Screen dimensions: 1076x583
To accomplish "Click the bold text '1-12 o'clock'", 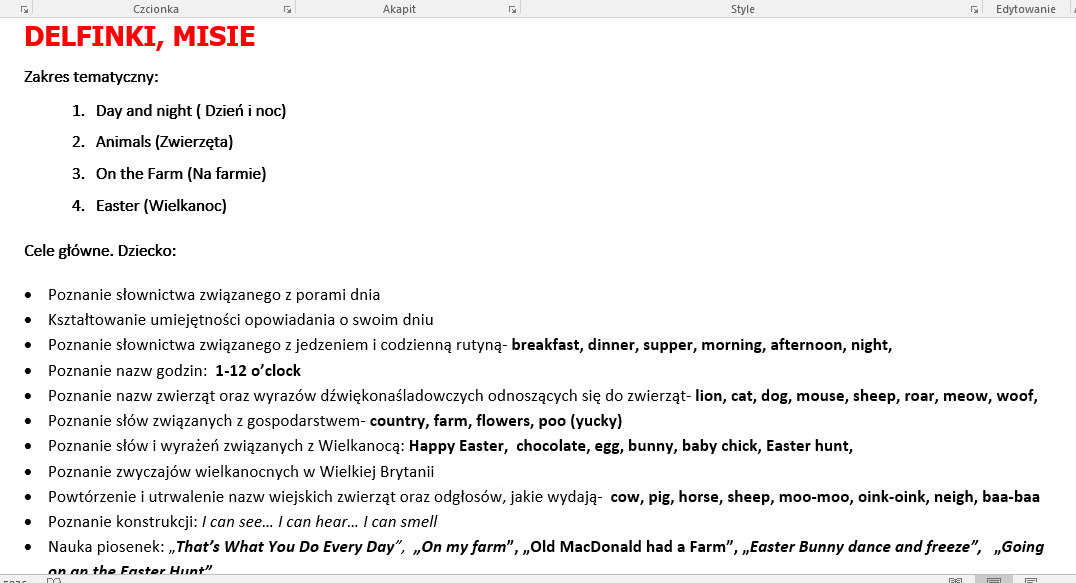I will tap(258, 371).
